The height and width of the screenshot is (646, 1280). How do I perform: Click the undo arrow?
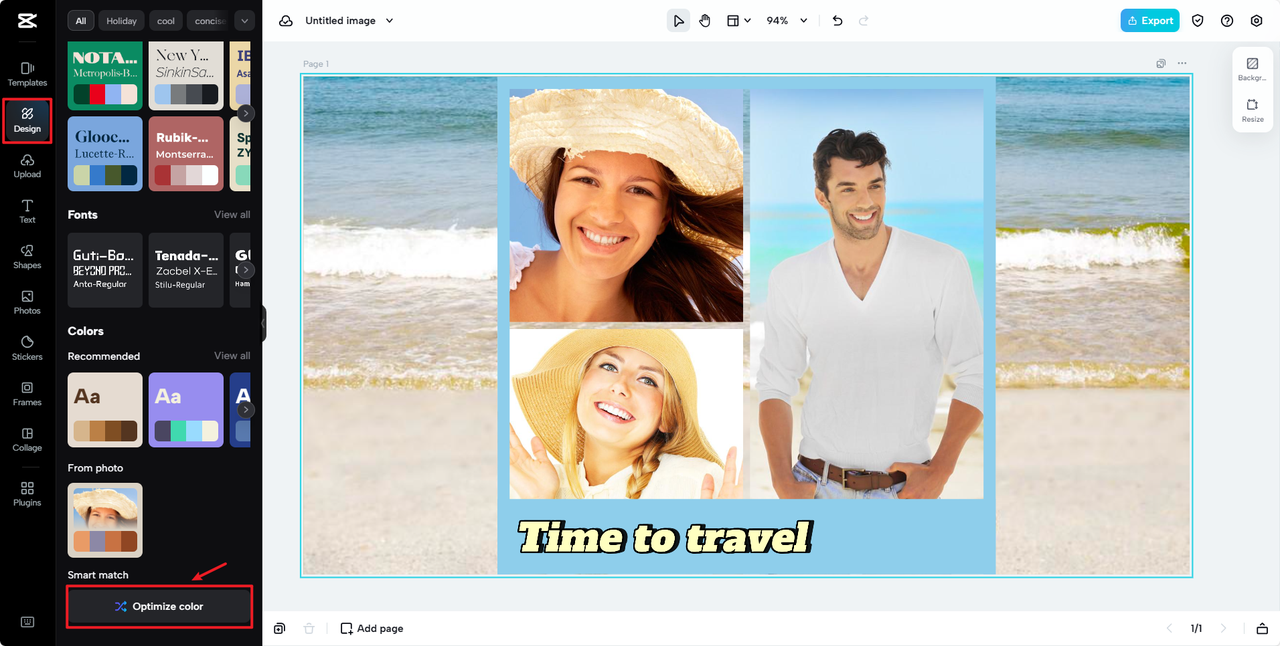click(837, 20)
